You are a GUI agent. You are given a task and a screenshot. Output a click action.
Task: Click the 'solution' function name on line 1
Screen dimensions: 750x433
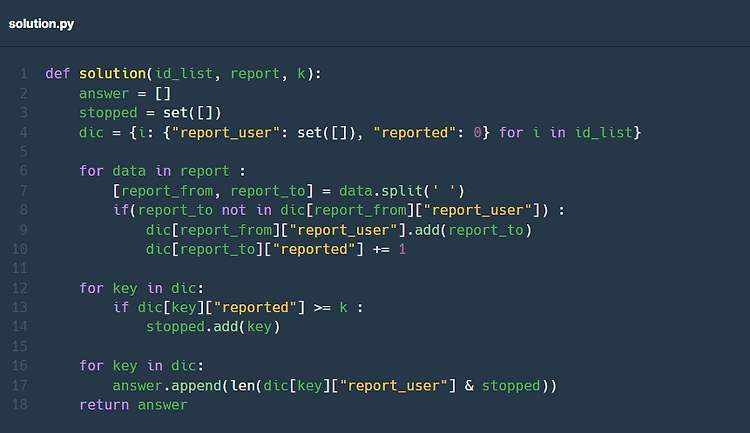click(x=112, y=74)
